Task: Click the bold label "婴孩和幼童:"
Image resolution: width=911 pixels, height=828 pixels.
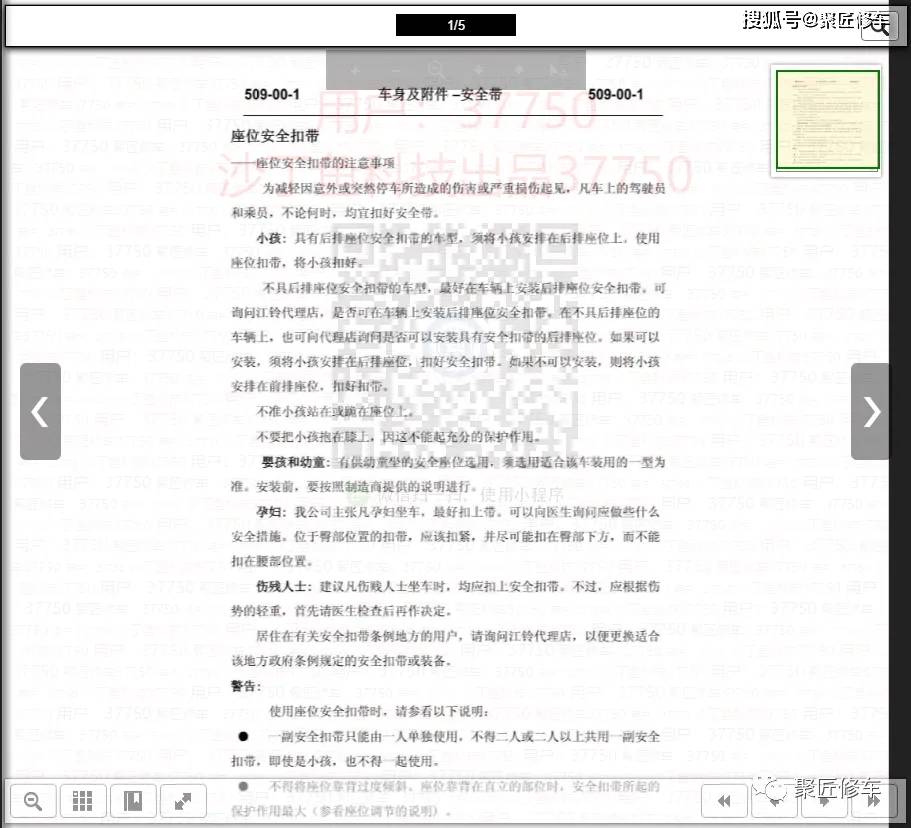Action: click(x=296, y=462)
